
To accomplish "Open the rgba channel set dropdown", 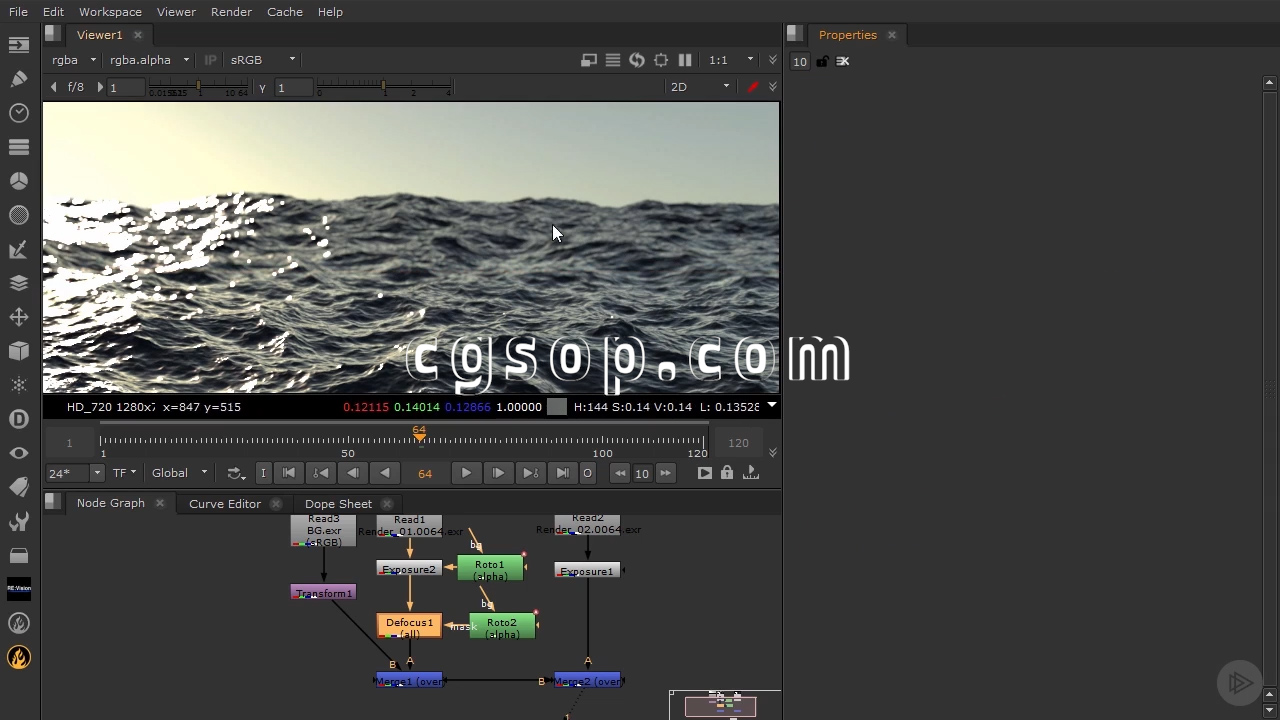I will [74, 60].
